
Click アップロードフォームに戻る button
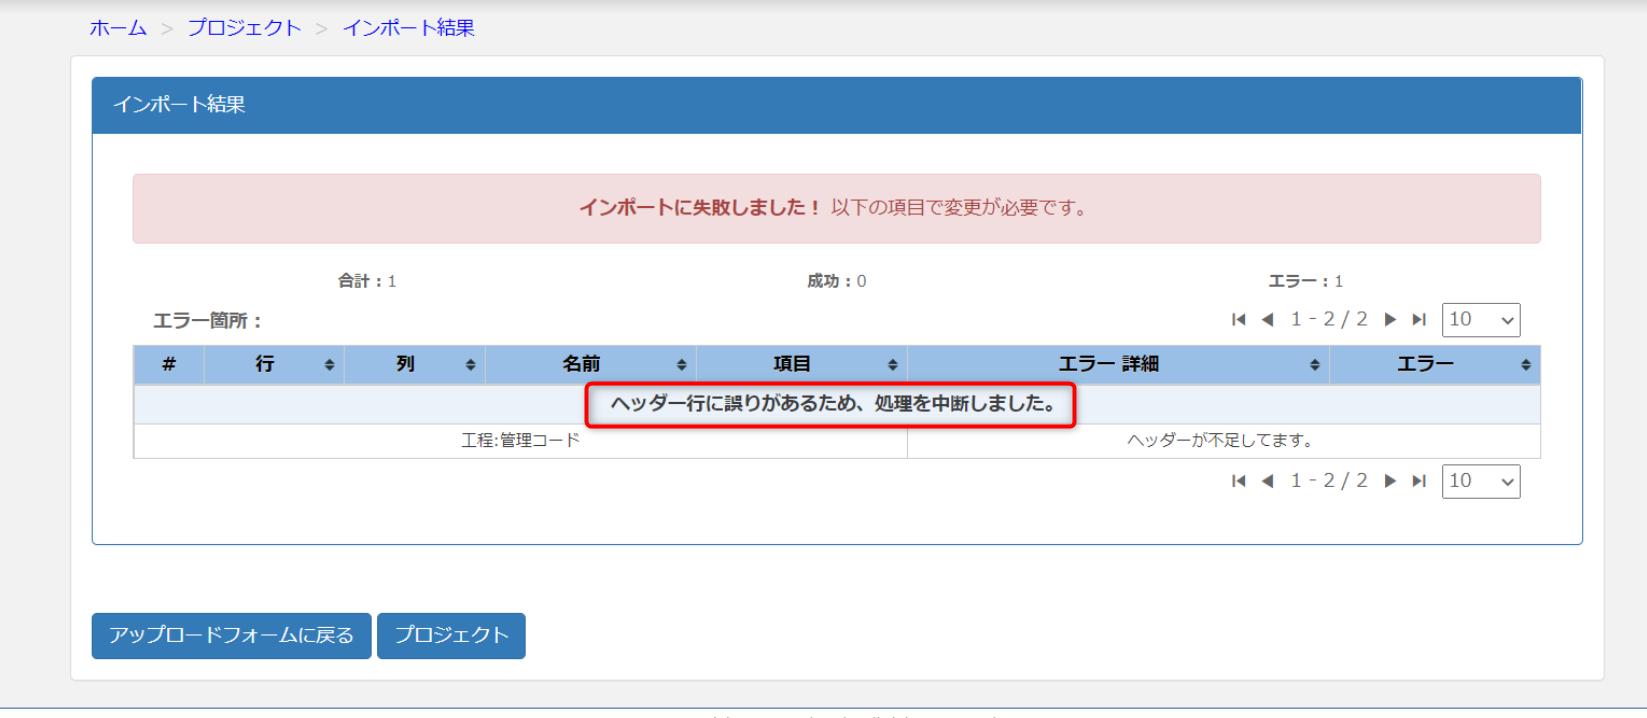(x=231, y=636)
